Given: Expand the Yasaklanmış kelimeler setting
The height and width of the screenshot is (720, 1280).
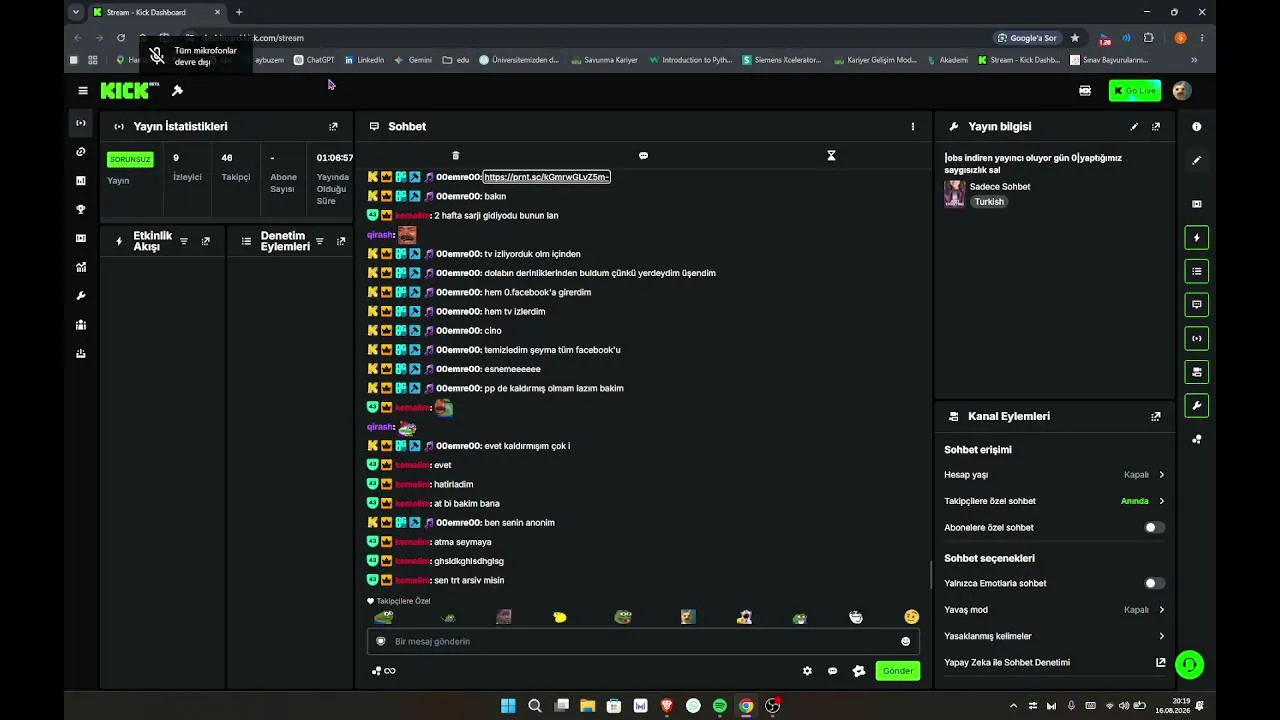Looking at the screenshot, I should click(x=1055, y=636).
